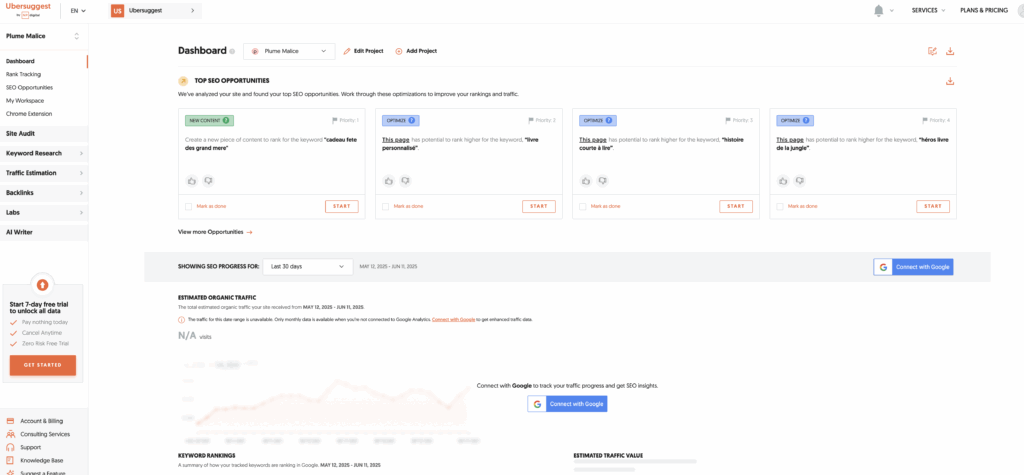Open the Plume Malice dropdown next to Dashboard
1024x475 pixels.
pos(289,51)
